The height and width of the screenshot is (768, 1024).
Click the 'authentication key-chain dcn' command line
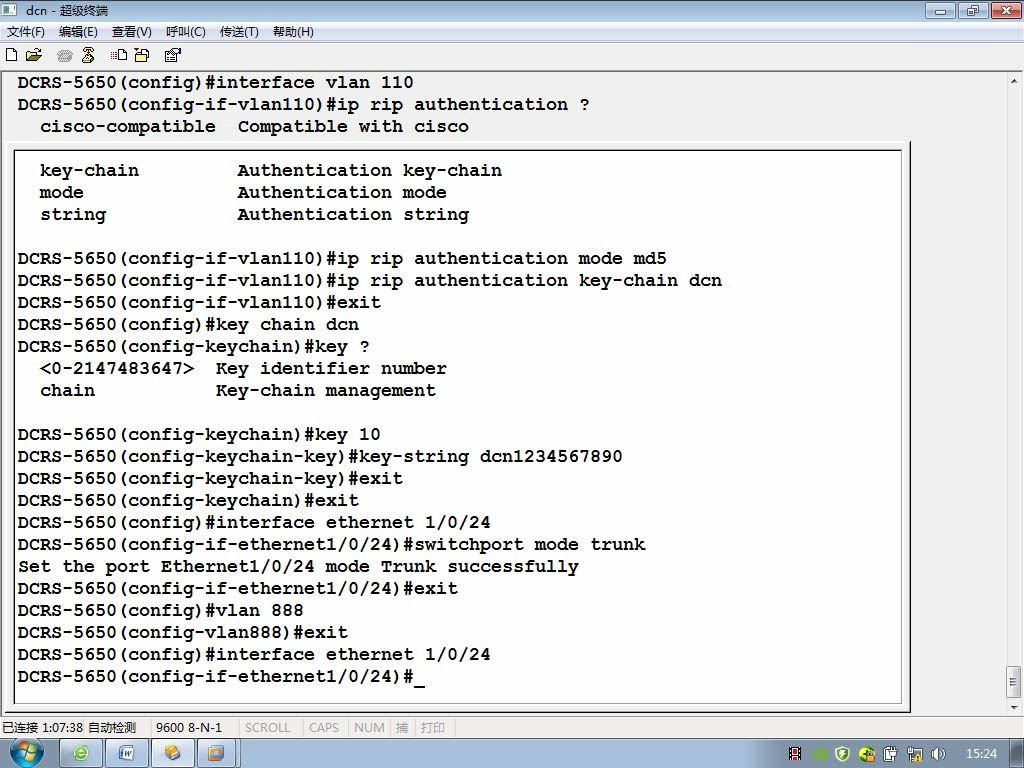coord(370,280)
